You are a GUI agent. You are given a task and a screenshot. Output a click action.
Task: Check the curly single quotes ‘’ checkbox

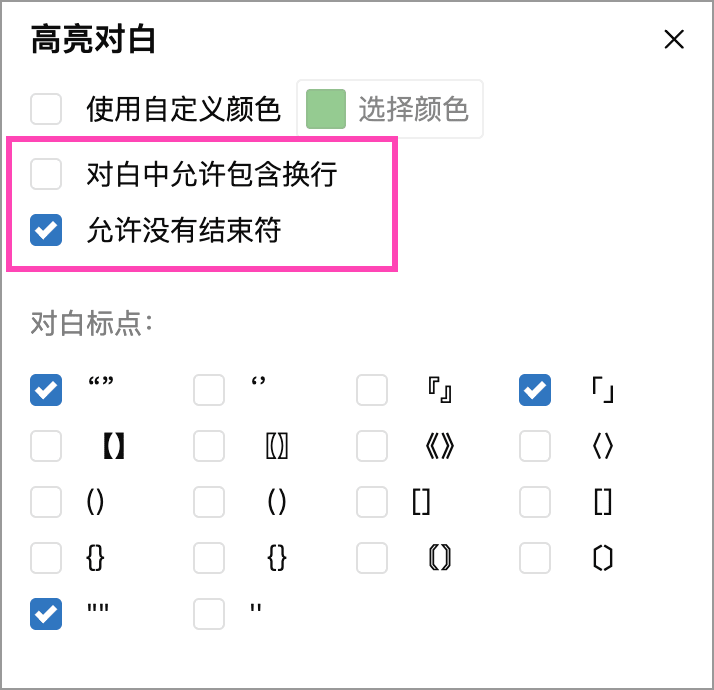coord(209,390)
